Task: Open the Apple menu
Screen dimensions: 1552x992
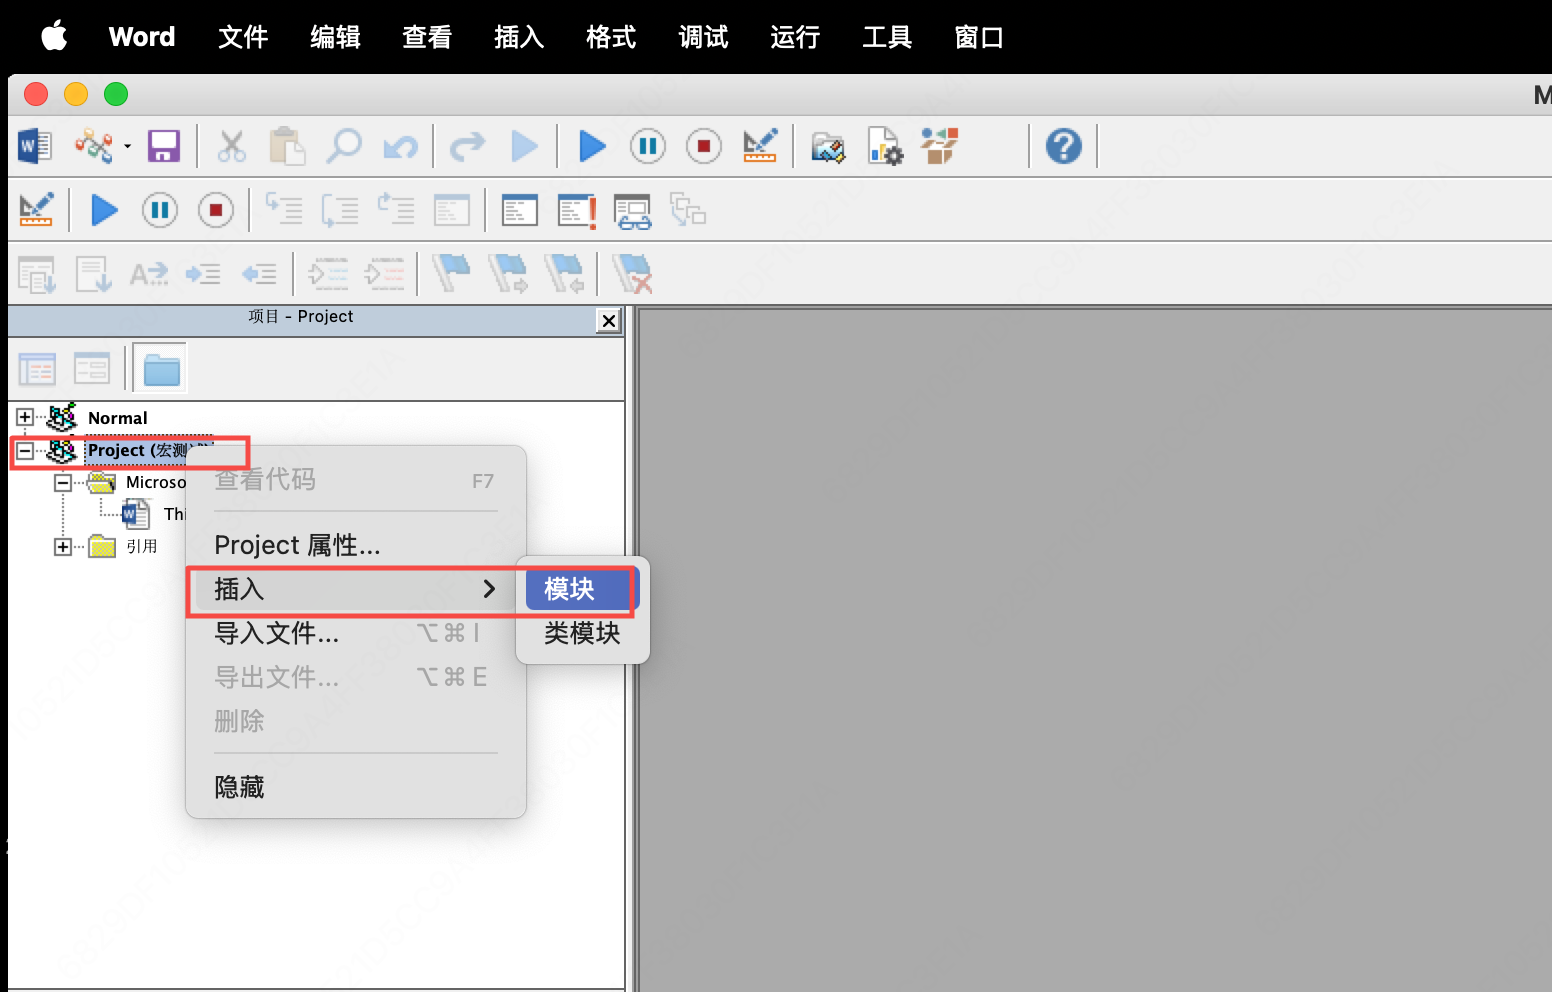Action: click(54, 36)
